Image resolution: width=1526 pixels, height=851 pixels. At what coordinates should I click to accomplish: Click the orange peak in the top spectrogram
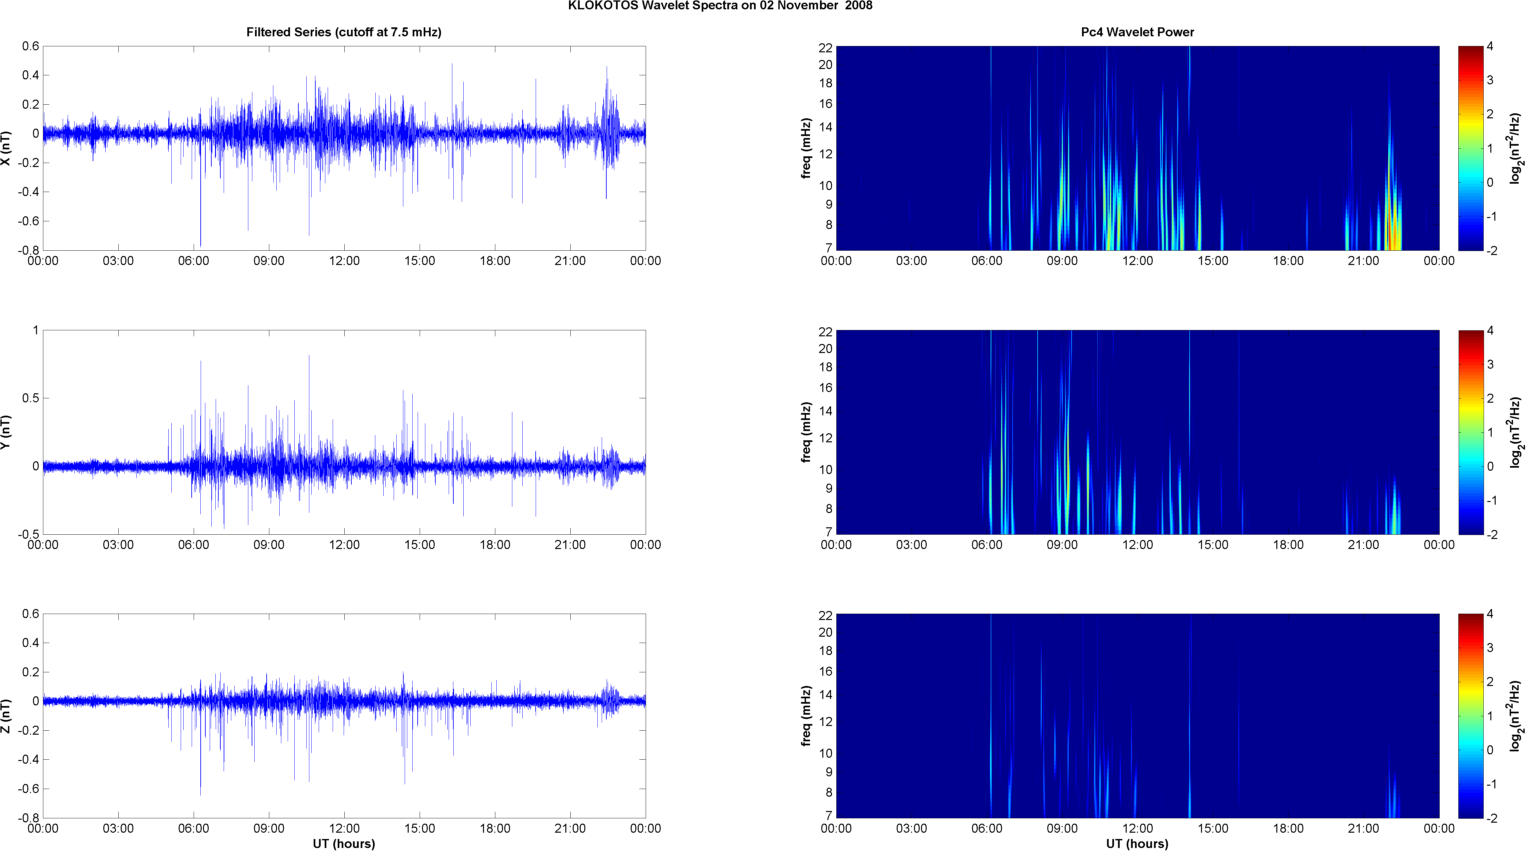coord(1394,238)
